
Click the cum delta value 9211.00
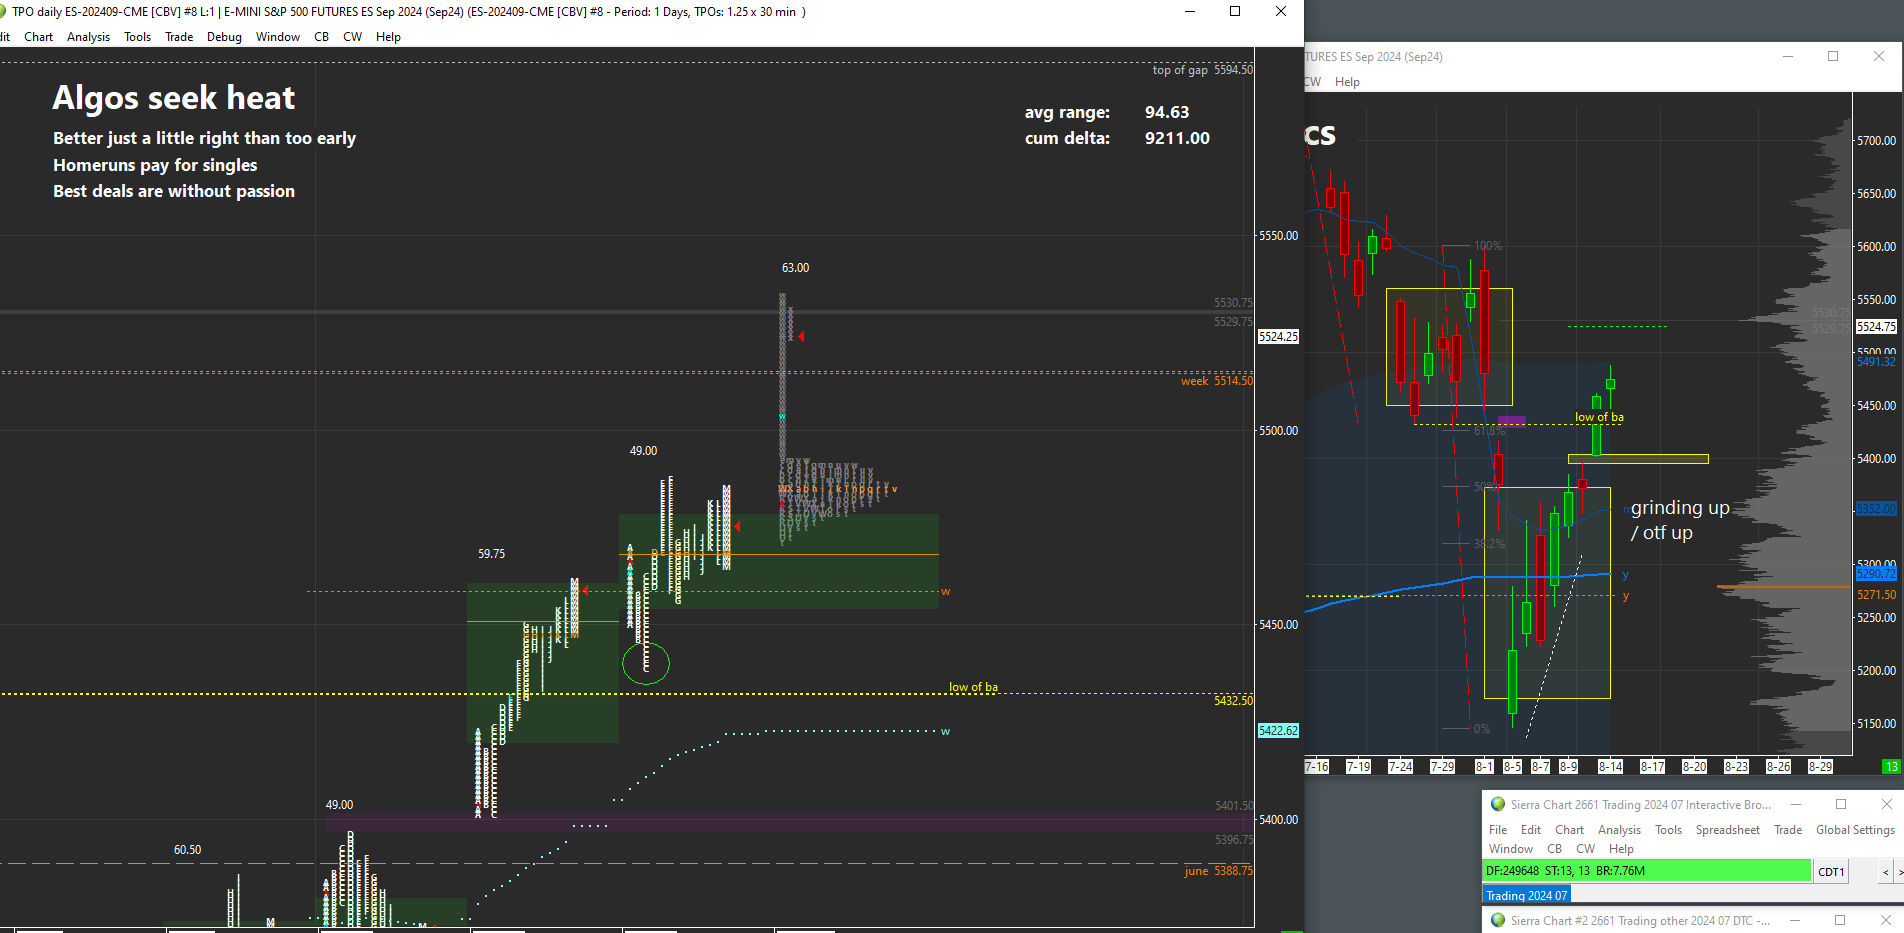click(1177, 138)
